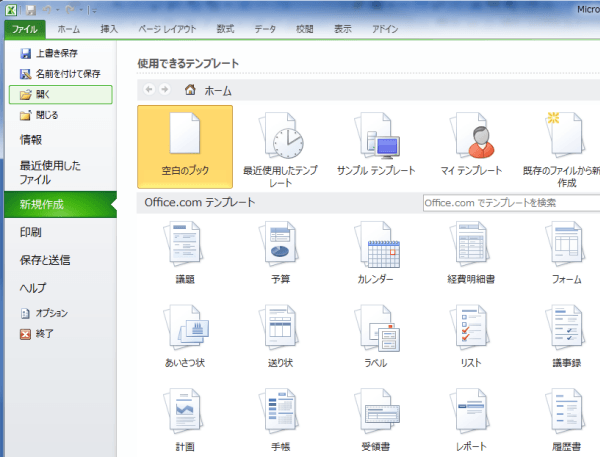Switch to the ファイル tab
600x457 pixels.
click(24, 30)
